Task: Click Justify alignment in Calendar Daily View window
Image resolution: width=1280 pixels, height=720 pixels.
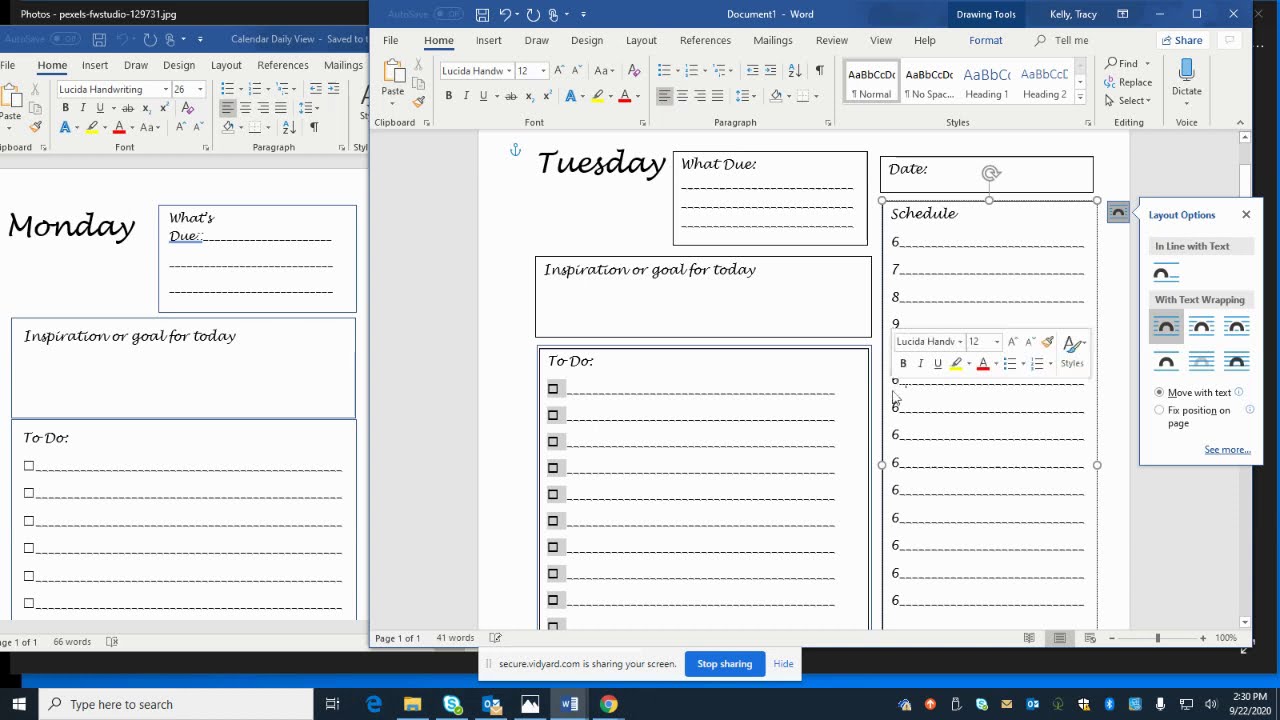Action: tap(279, 107)
